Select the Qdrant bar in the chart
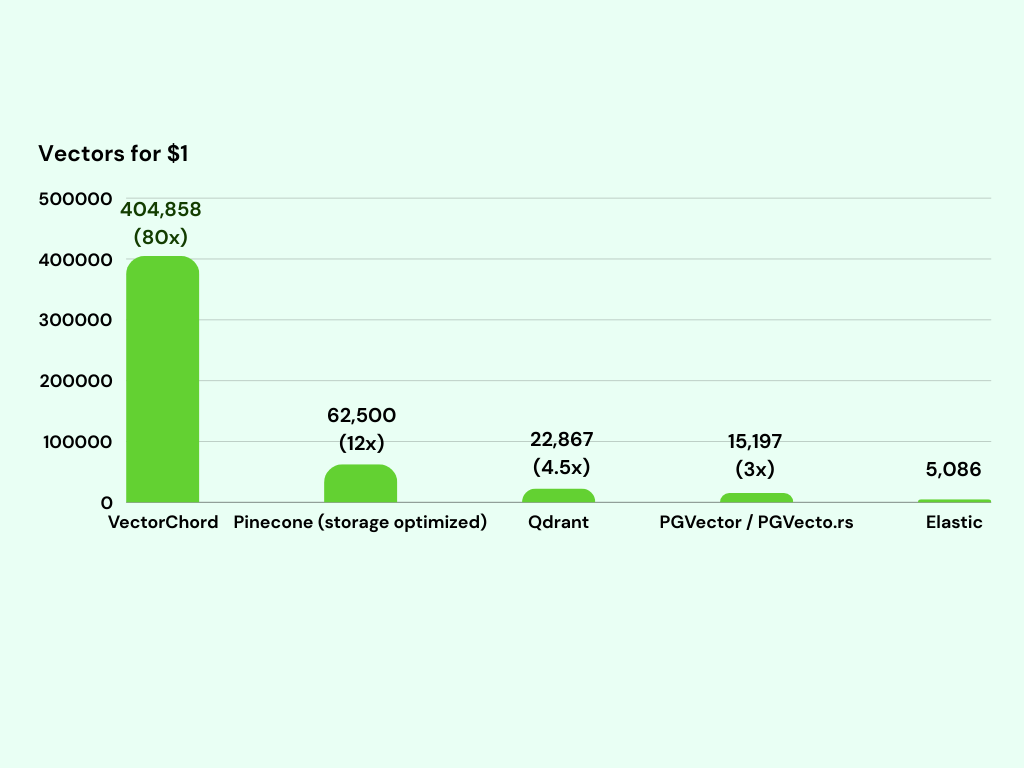This screenshot has height=768, width=1024. 558,496
